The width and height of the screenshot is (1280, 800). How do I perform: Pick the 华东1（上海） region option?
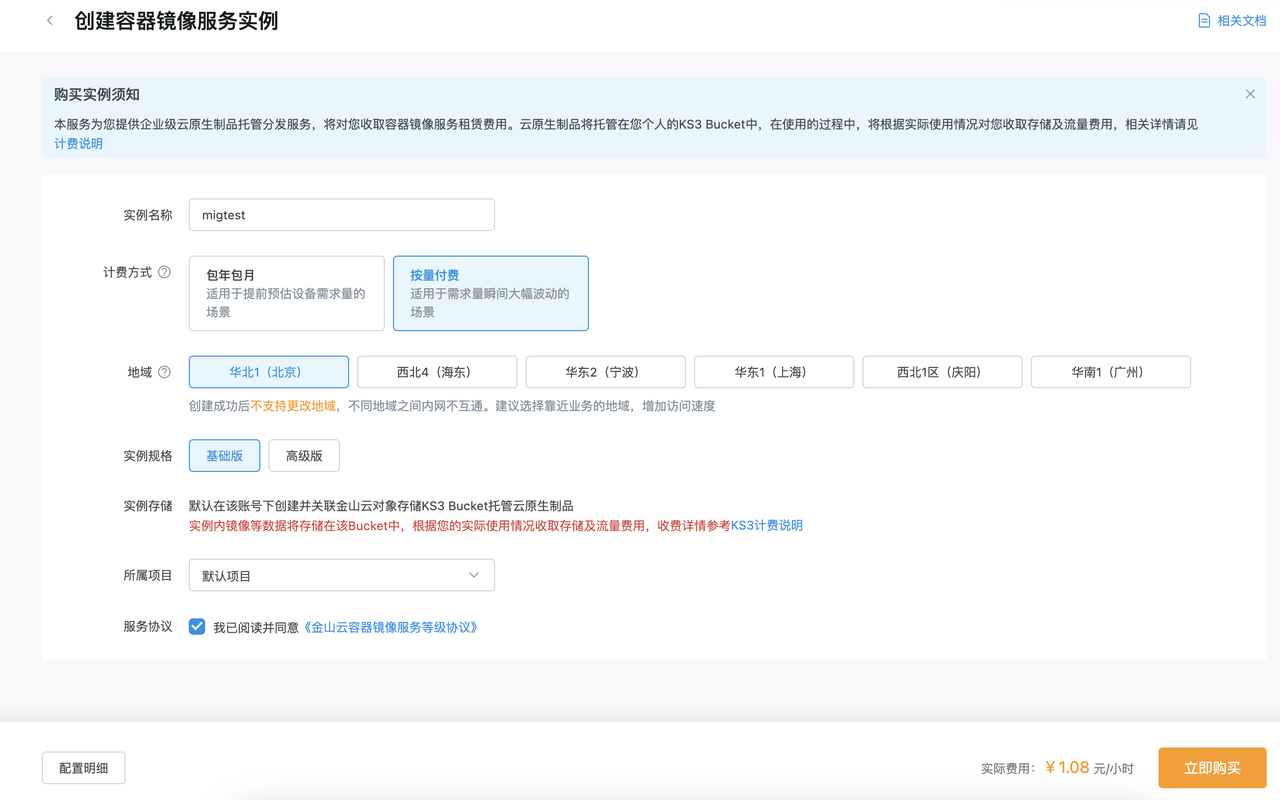[x=774, y=372]
